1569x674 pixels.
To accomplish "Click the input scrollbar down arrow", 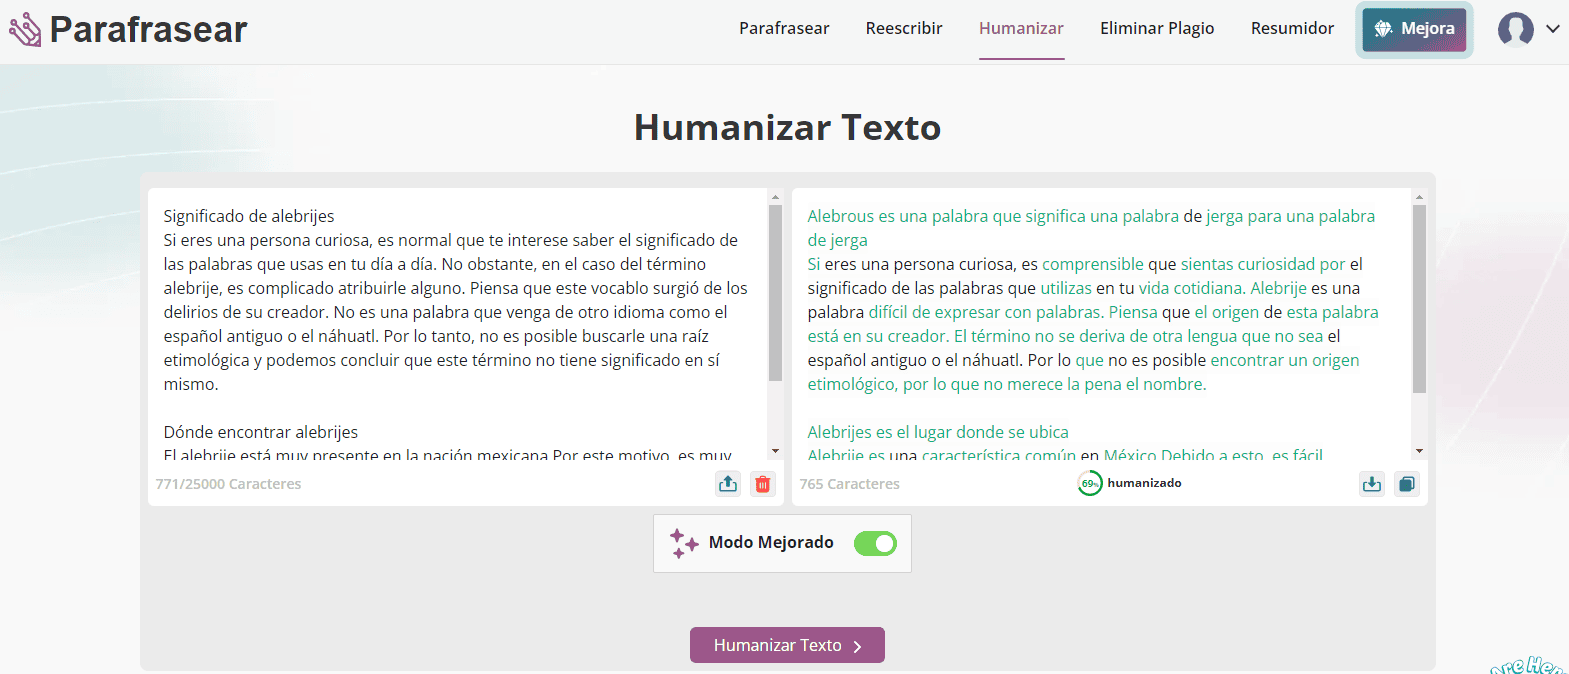I will pos(775,452).
